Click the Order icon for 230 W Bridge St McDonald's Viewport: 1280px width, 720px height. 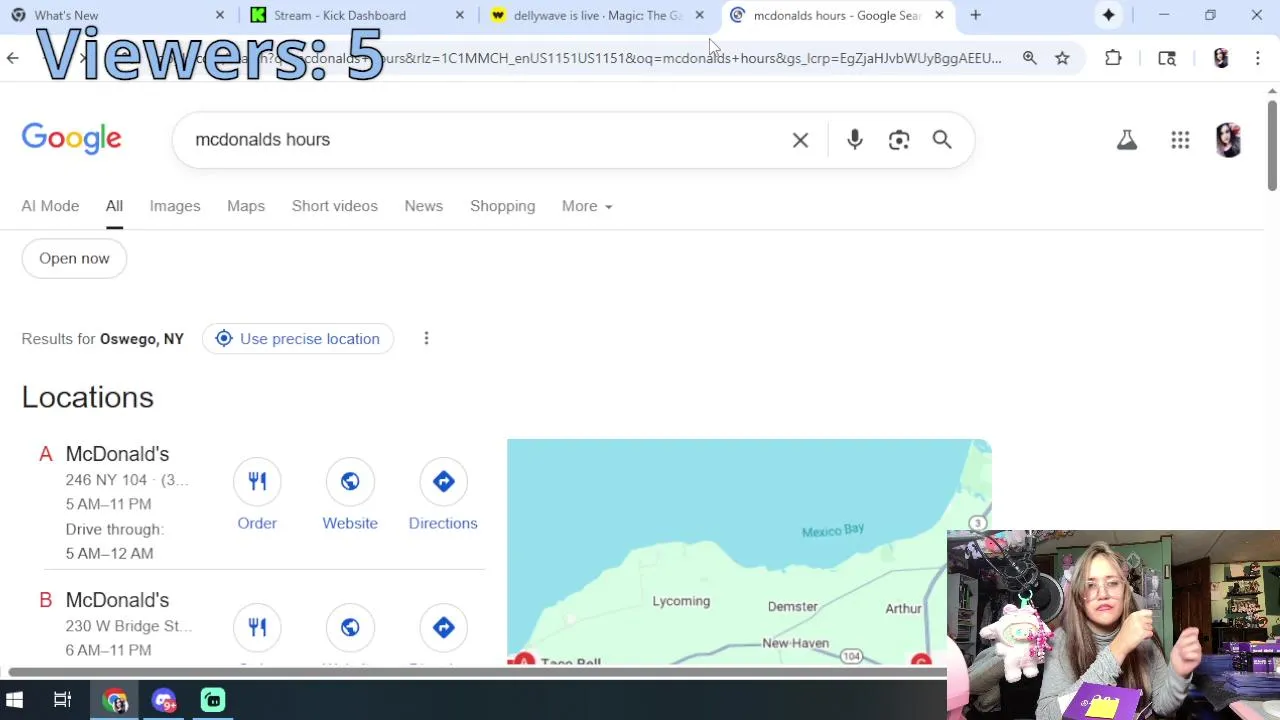[257, 628]
